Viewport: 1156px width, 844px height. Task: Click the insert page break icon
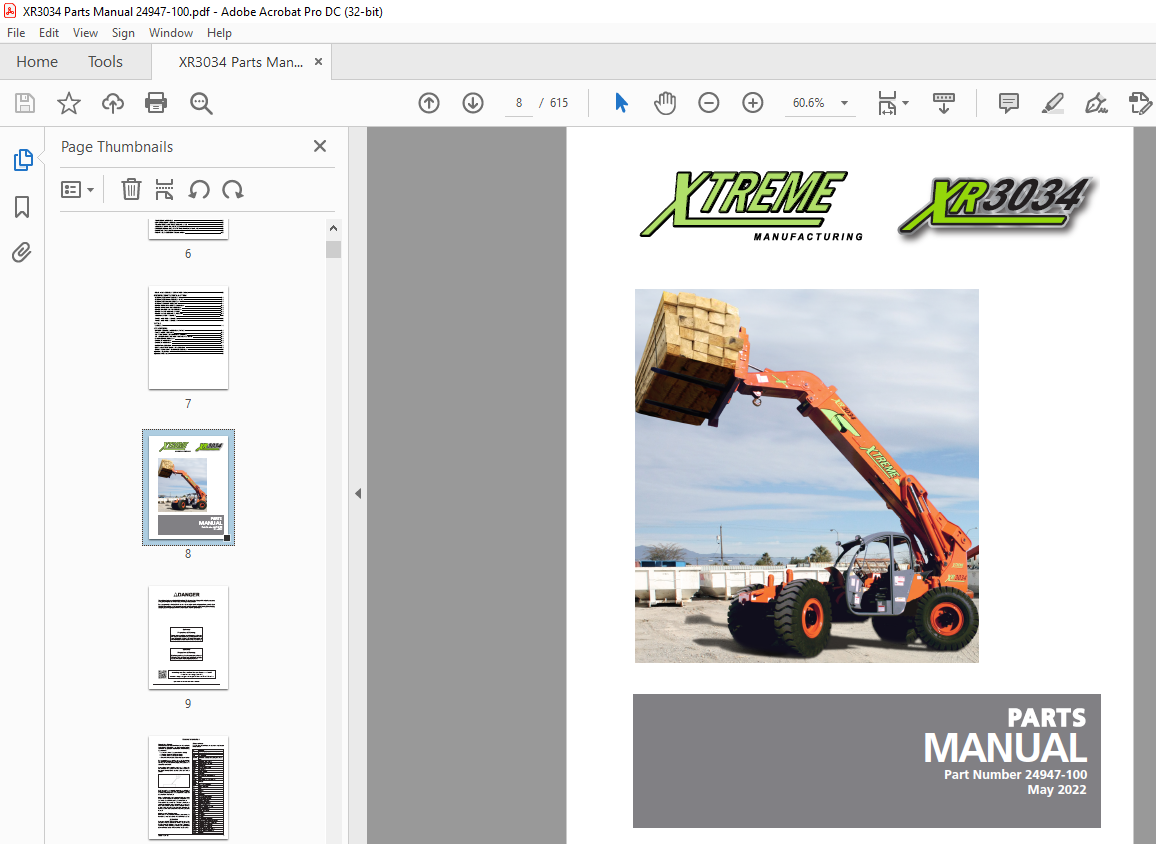(x=164, y=189)
